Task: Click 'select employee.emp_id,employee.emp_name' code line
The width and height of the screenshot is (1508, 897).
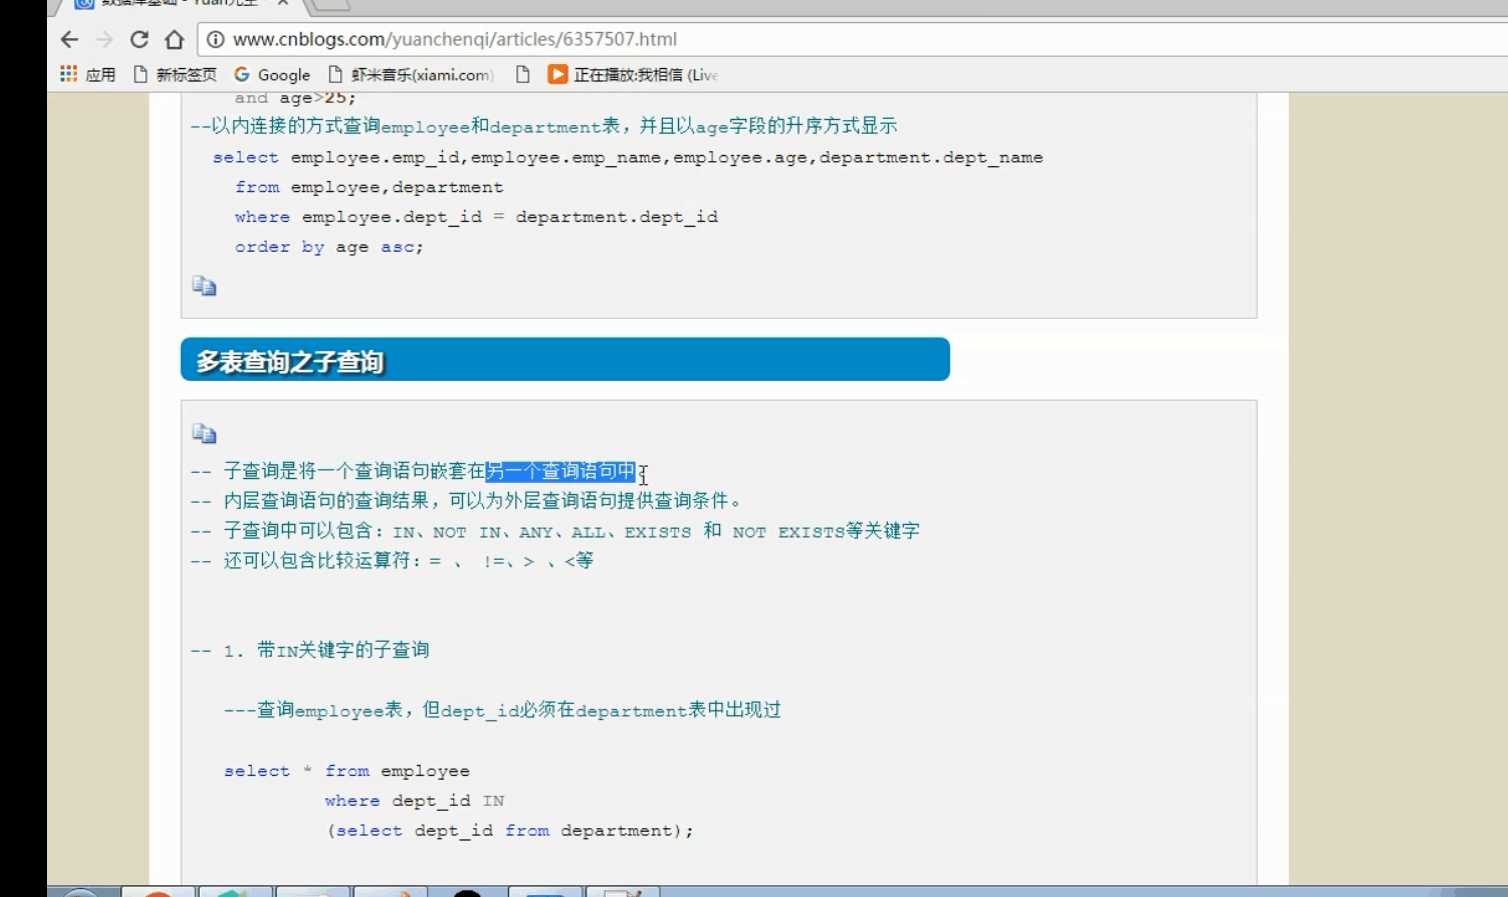Action: (x=627, y=157)
